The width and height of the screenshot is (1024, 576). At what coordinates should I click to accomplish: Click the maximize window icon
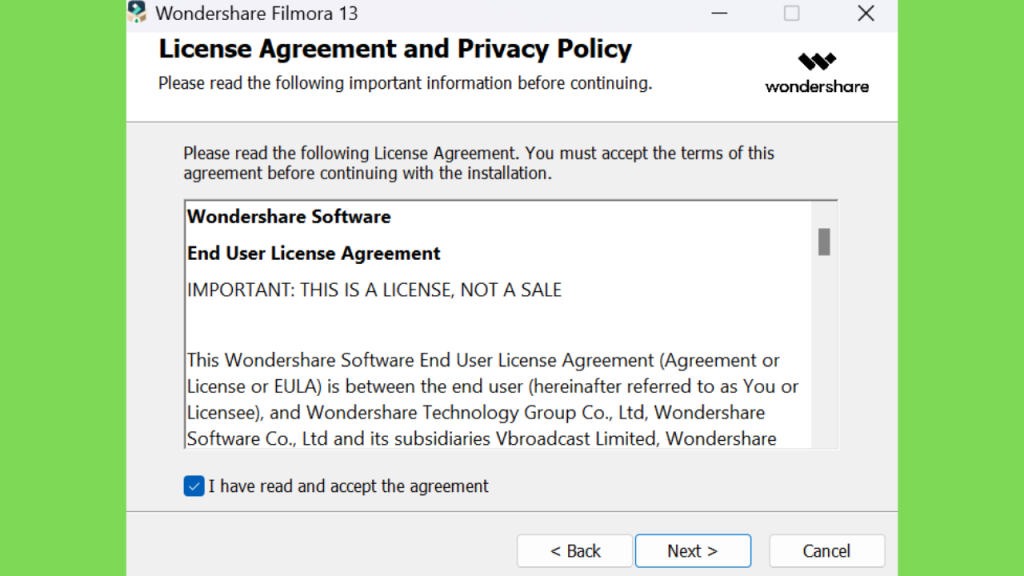pyautogui.click(x=792, y=13)
